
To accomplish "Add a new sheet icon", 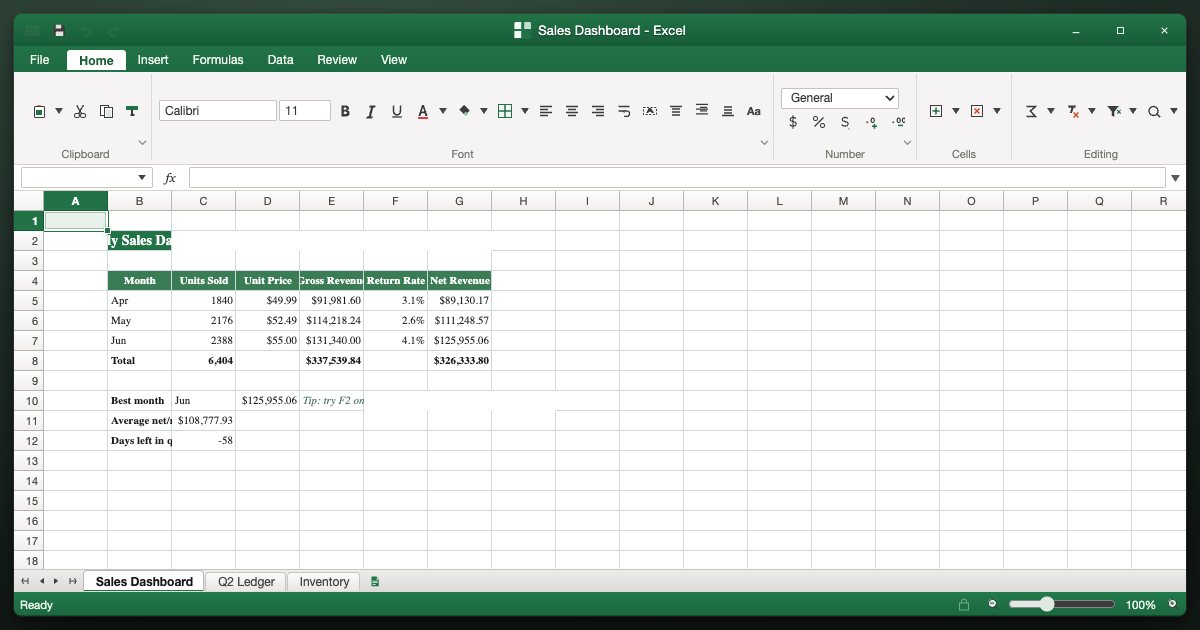I will pos(375,581).
